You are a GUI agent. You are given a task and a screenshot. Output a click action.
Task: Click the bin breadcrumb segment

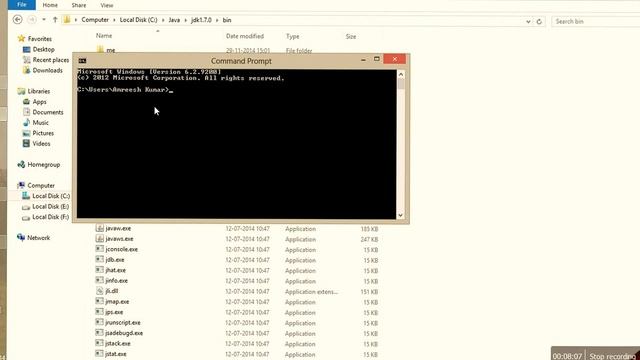point(227,20)
